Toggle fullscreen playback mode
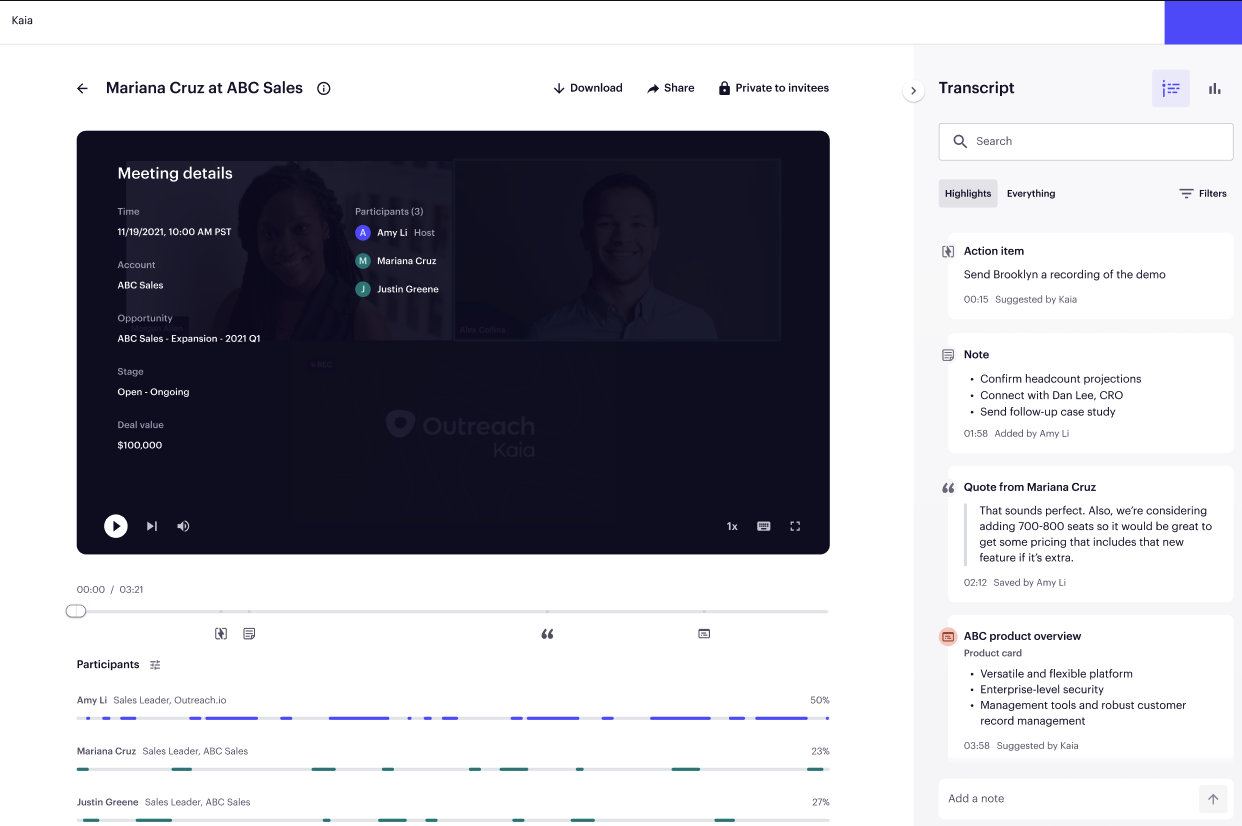The width and height of the screenshot is (1242, 826). point(796,525)
